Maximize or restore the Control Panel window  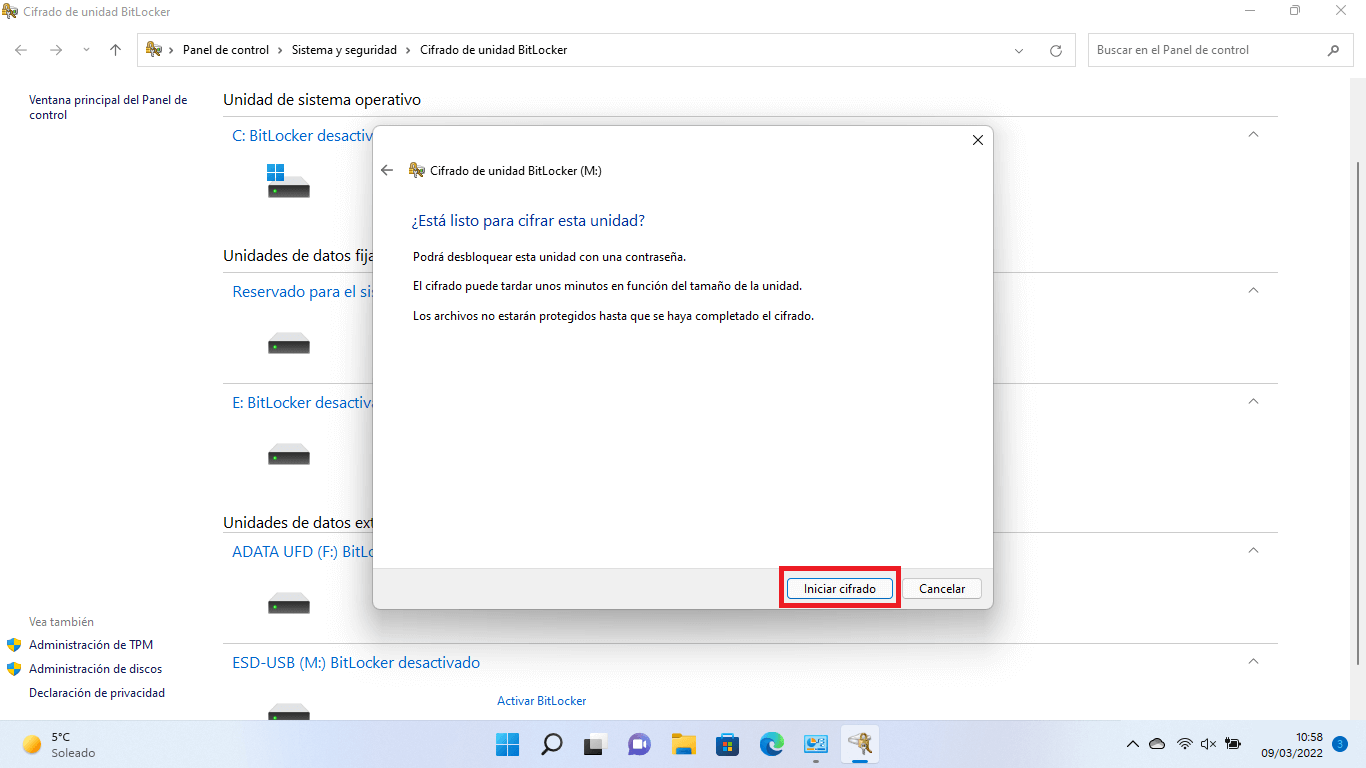click(1295, 11)
